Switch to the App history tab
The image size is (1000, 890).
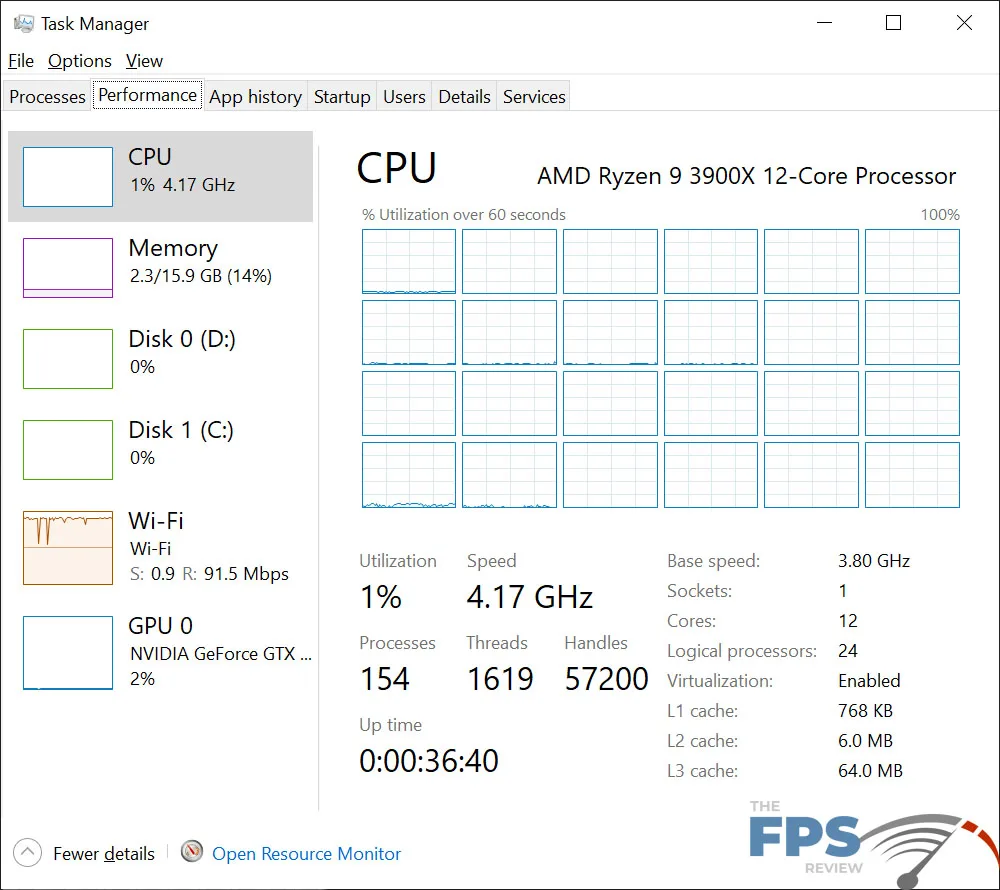tap(255, 96)
